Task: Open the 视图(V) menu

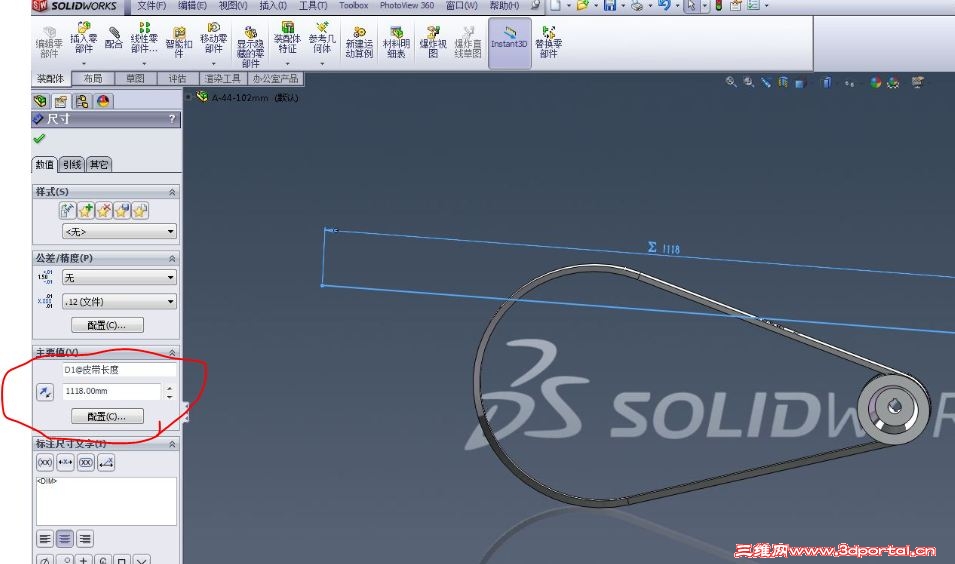Action: pos(233,5)
